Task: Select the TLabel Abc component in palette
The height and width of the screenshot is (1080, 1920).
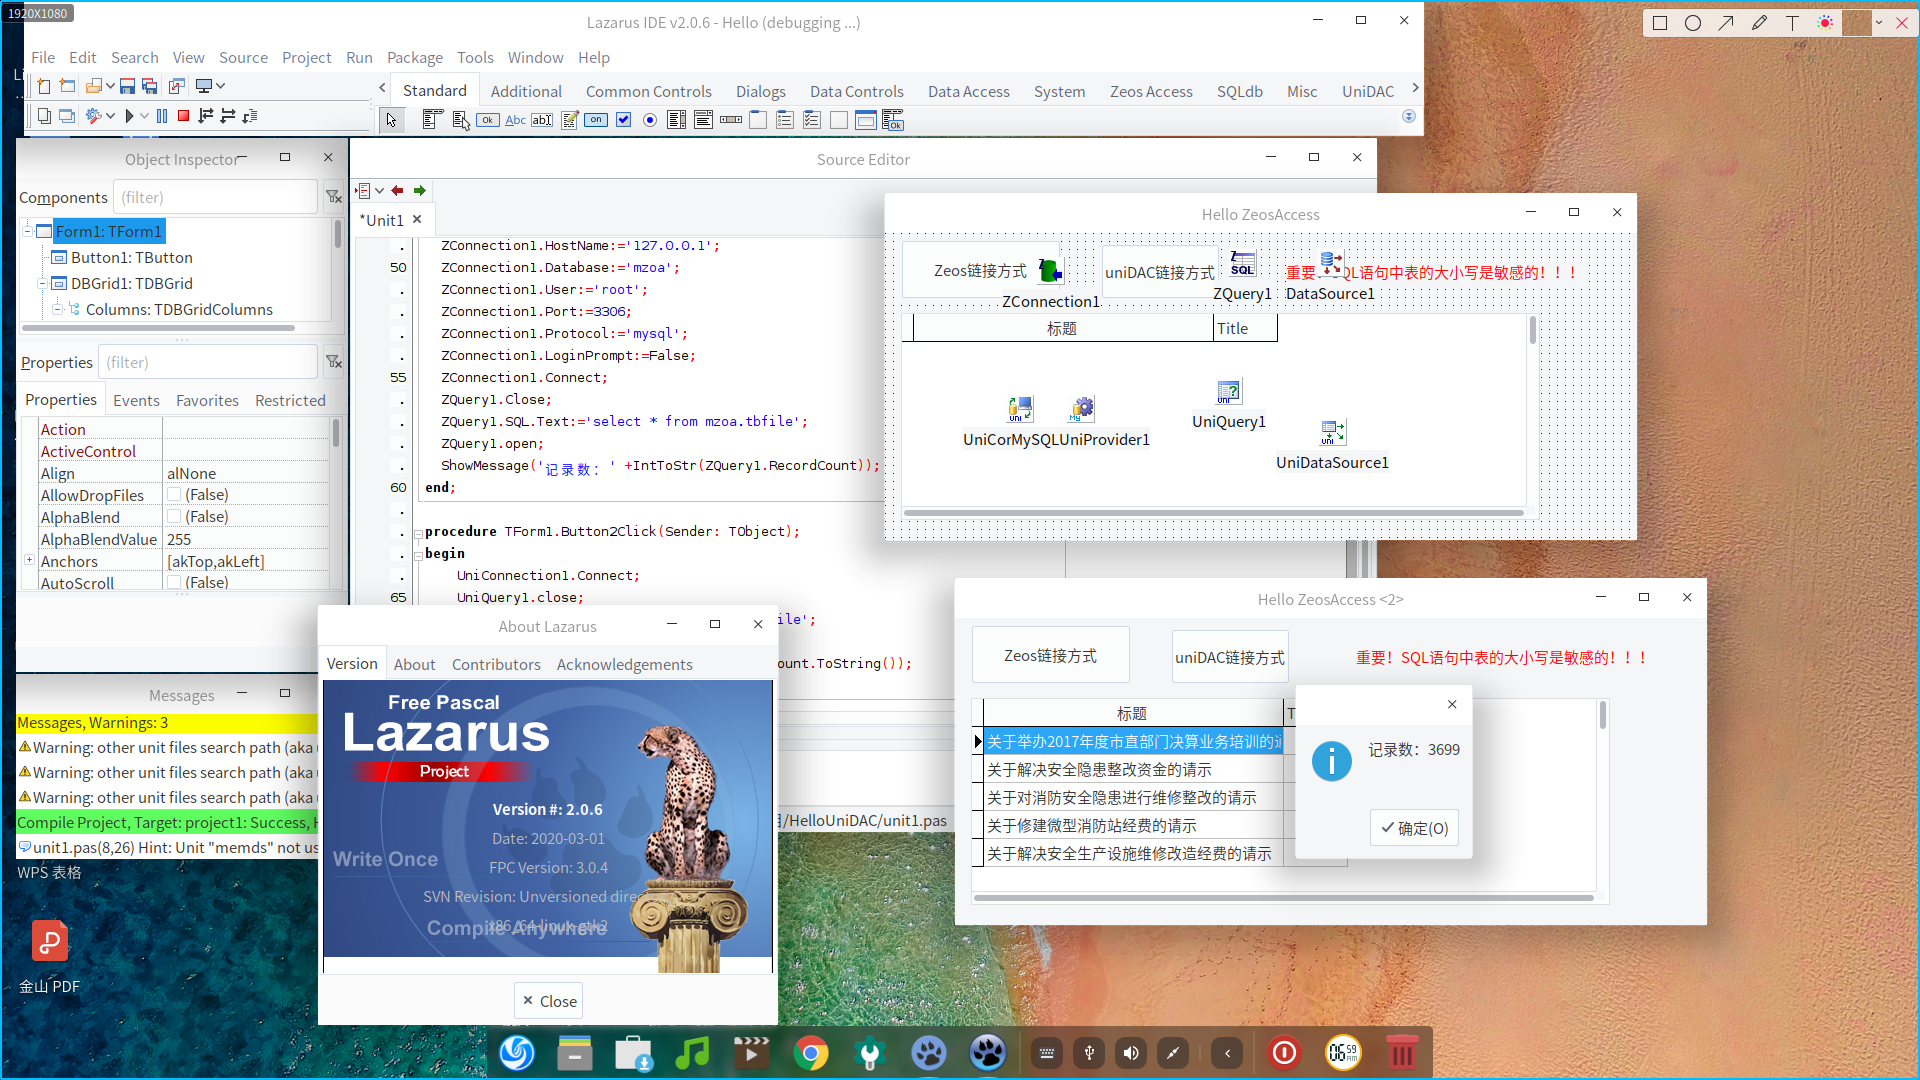Action: 515,120
